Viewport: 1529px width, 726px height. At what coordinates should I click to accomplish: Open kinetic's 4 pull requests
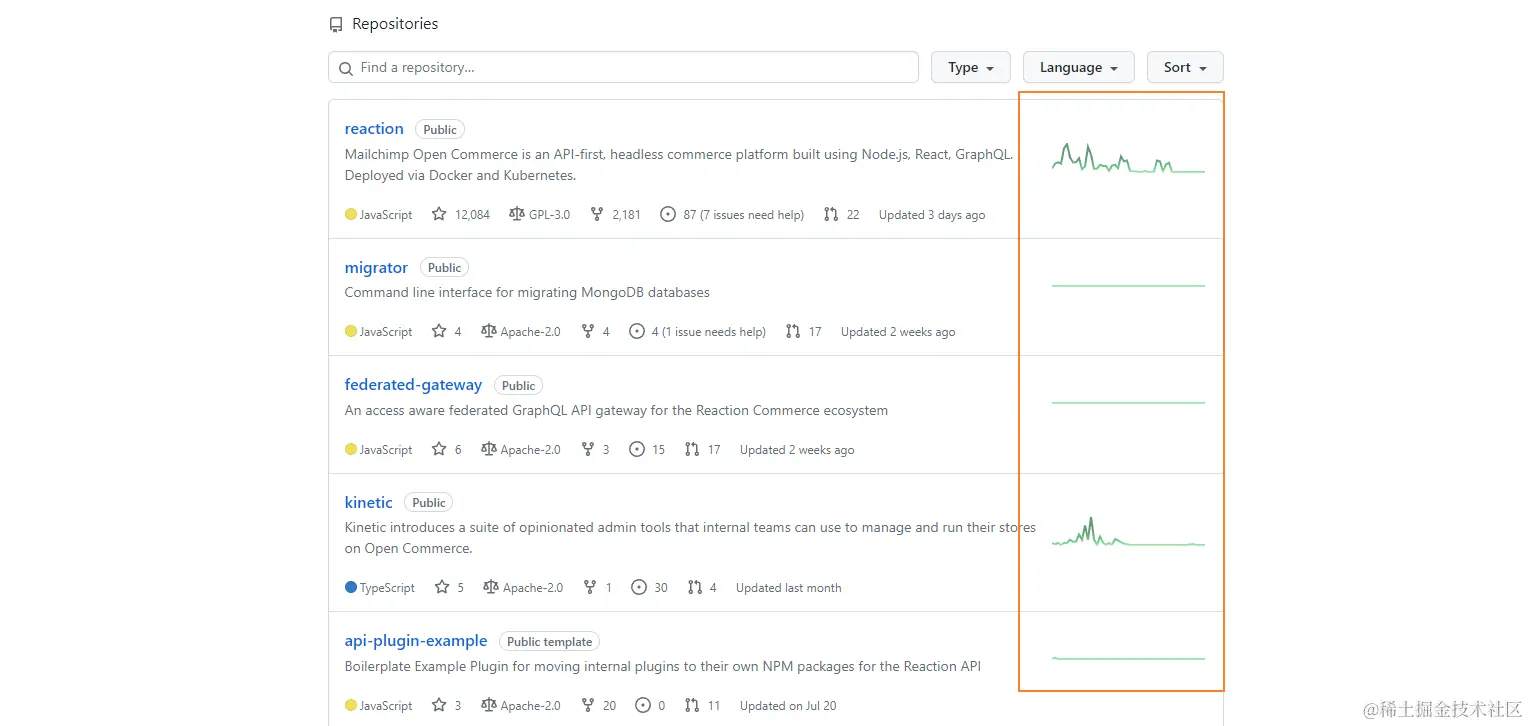coord(701,587)
